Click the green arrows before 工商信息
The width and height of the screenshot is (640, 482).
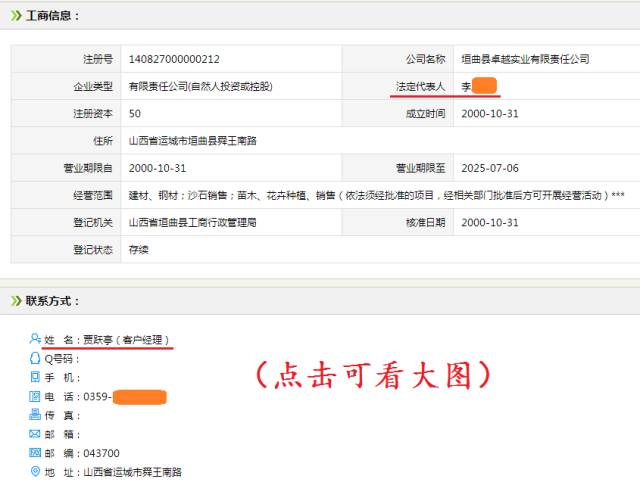(17, 16)
